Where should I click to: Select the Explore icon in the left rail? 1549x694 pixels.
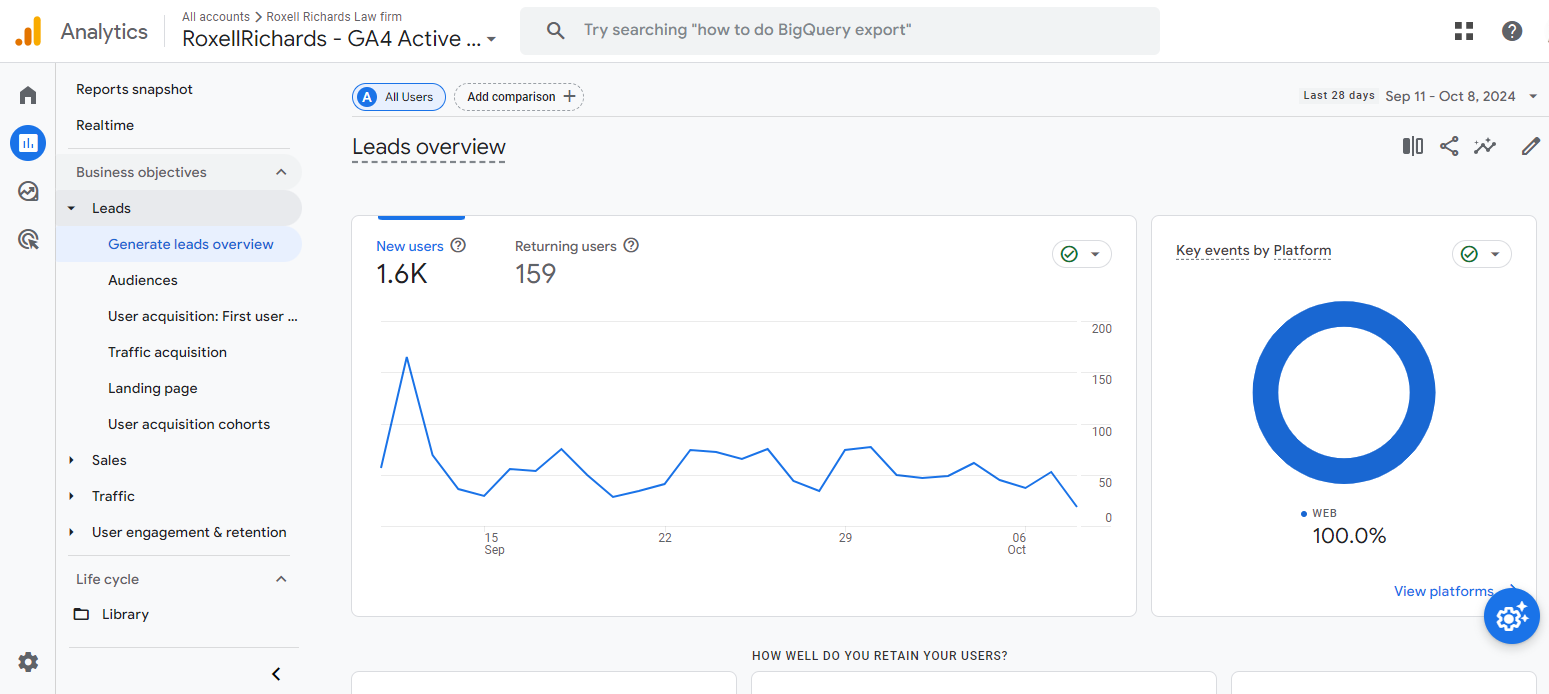pyautogui.click(x=27, y=191)
